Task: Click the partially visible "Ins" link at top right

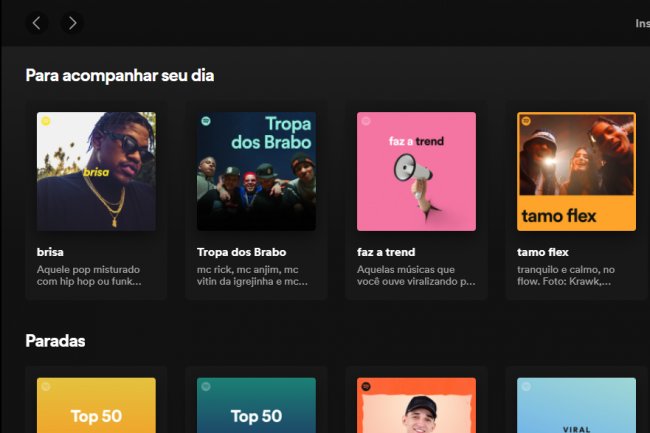Action: tap(641, 23)
